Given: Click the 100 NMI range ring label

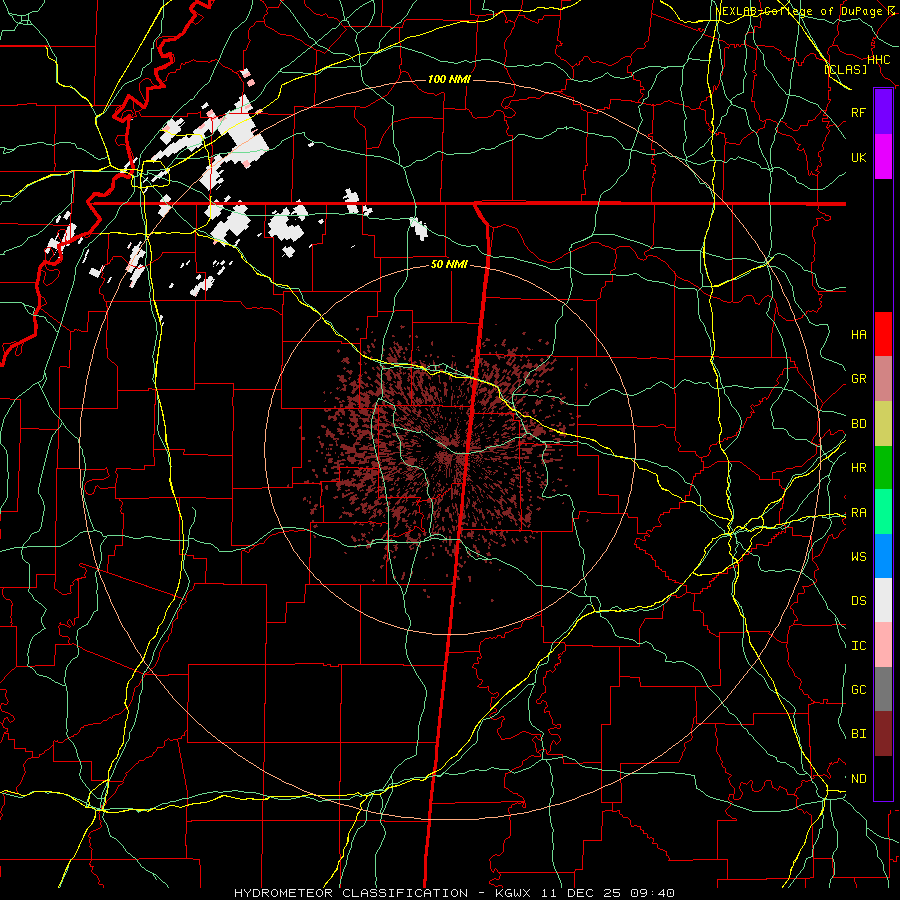Looking at the screenshot, I should tap(449, 79).
